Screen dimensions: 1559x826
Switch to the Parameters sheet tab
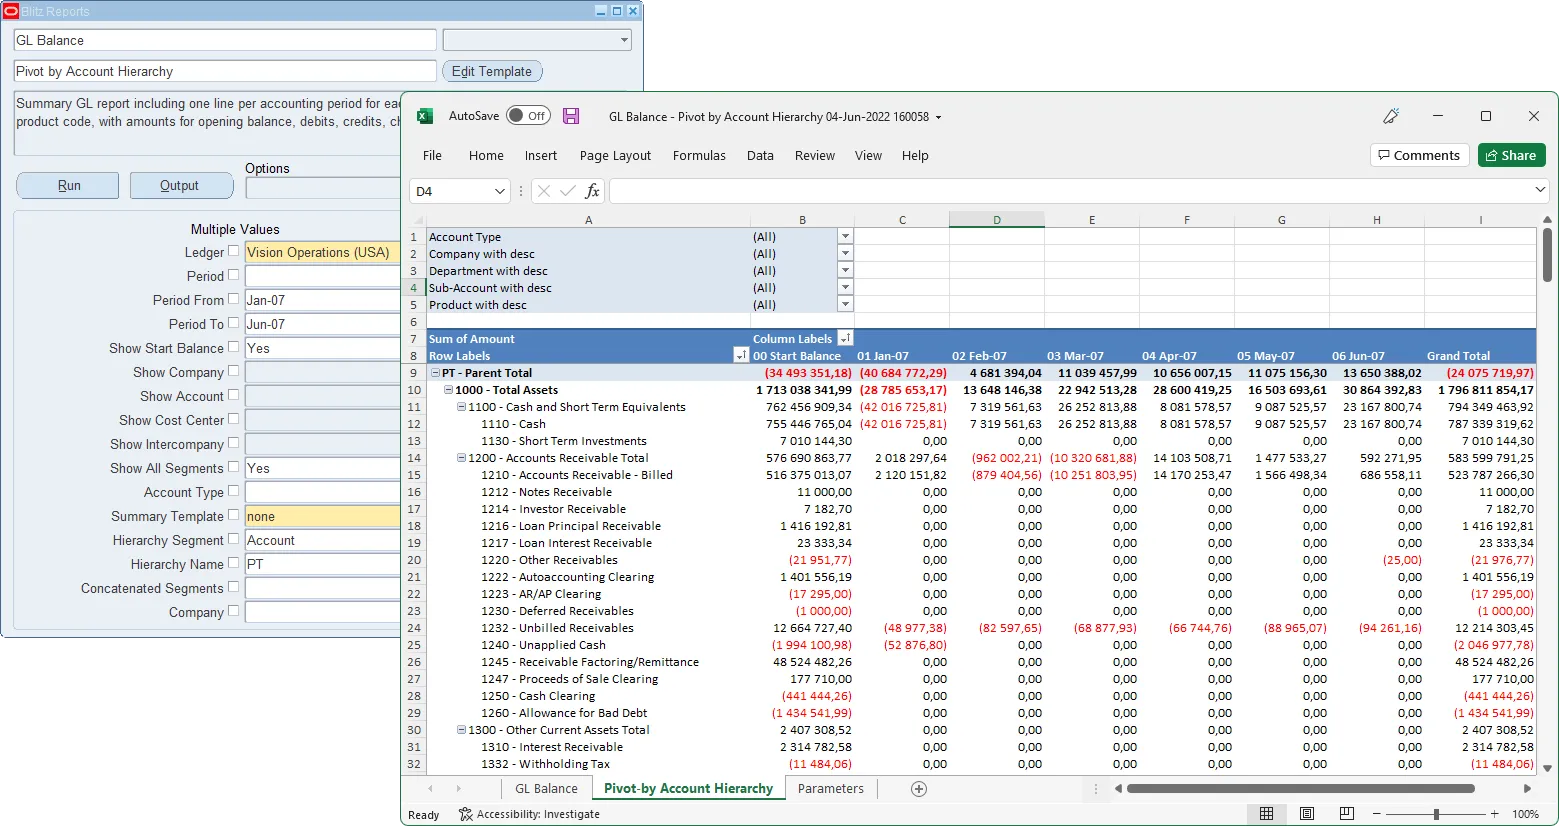(x=831, y=789)
